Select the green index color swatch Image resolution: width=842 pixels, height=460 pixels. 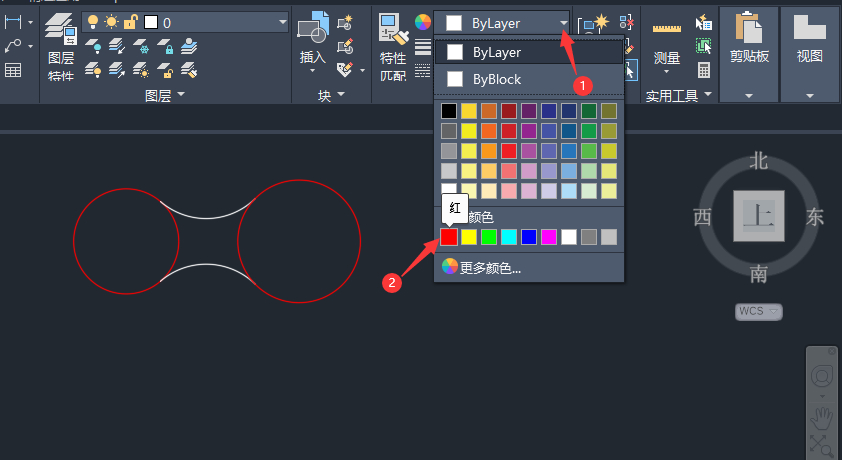489,237
